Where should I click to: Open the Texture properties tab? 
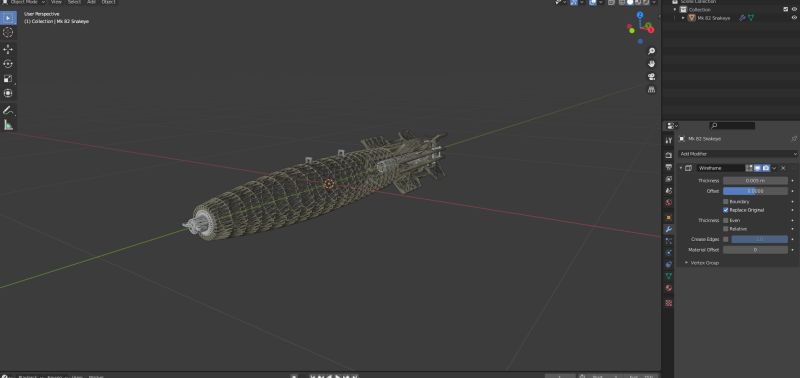pyautogui.click(x=668, y=303)
